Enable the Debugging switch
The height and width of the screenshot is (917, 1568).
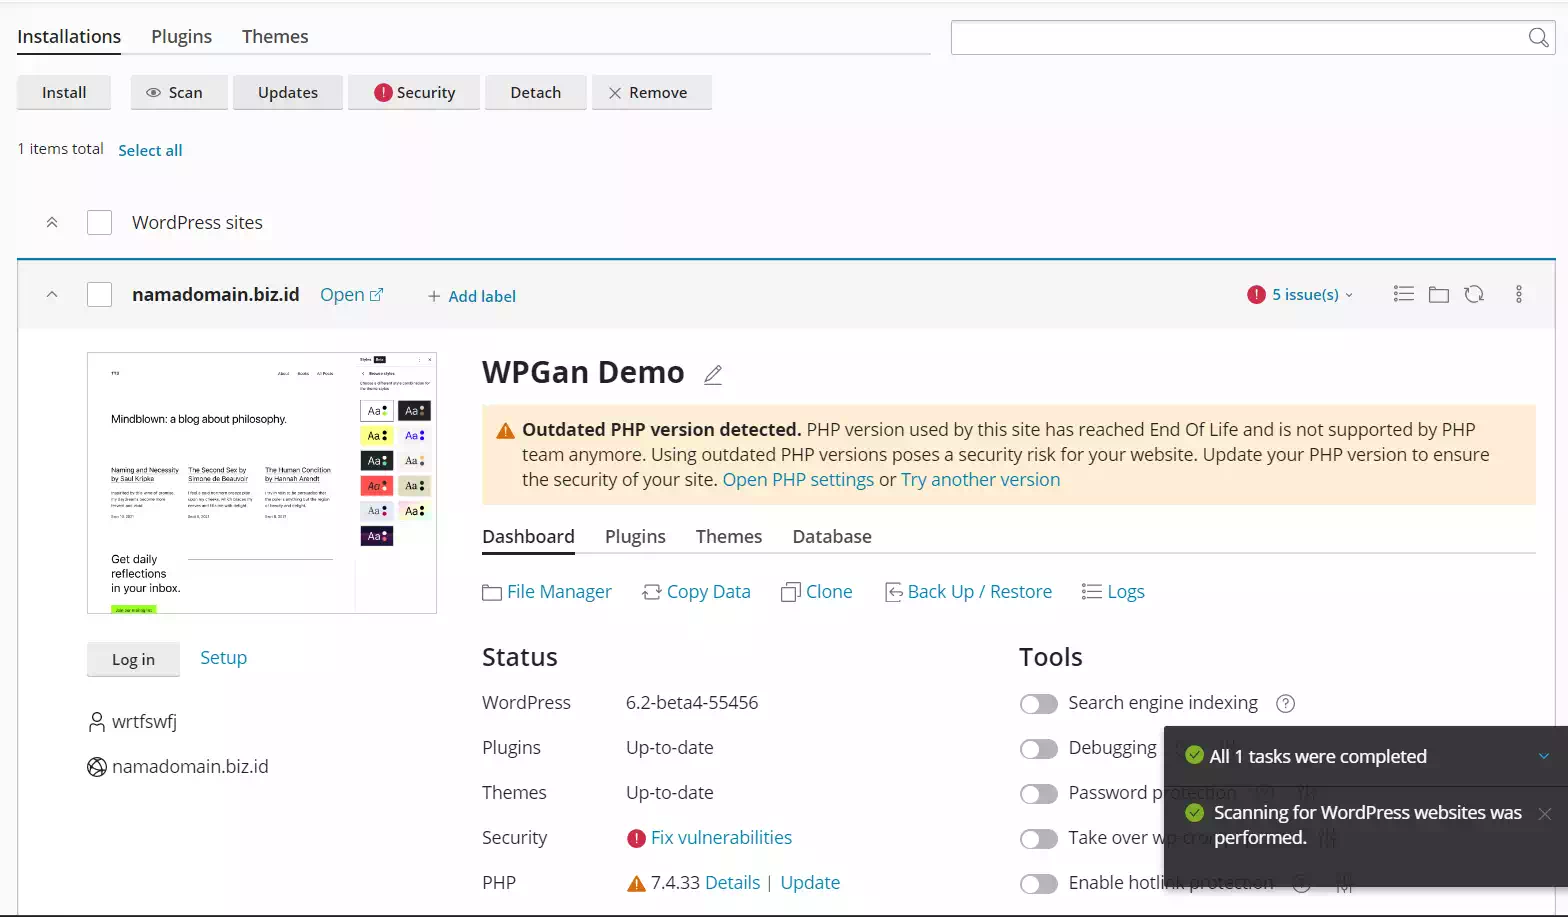(x=1038, y=749)
